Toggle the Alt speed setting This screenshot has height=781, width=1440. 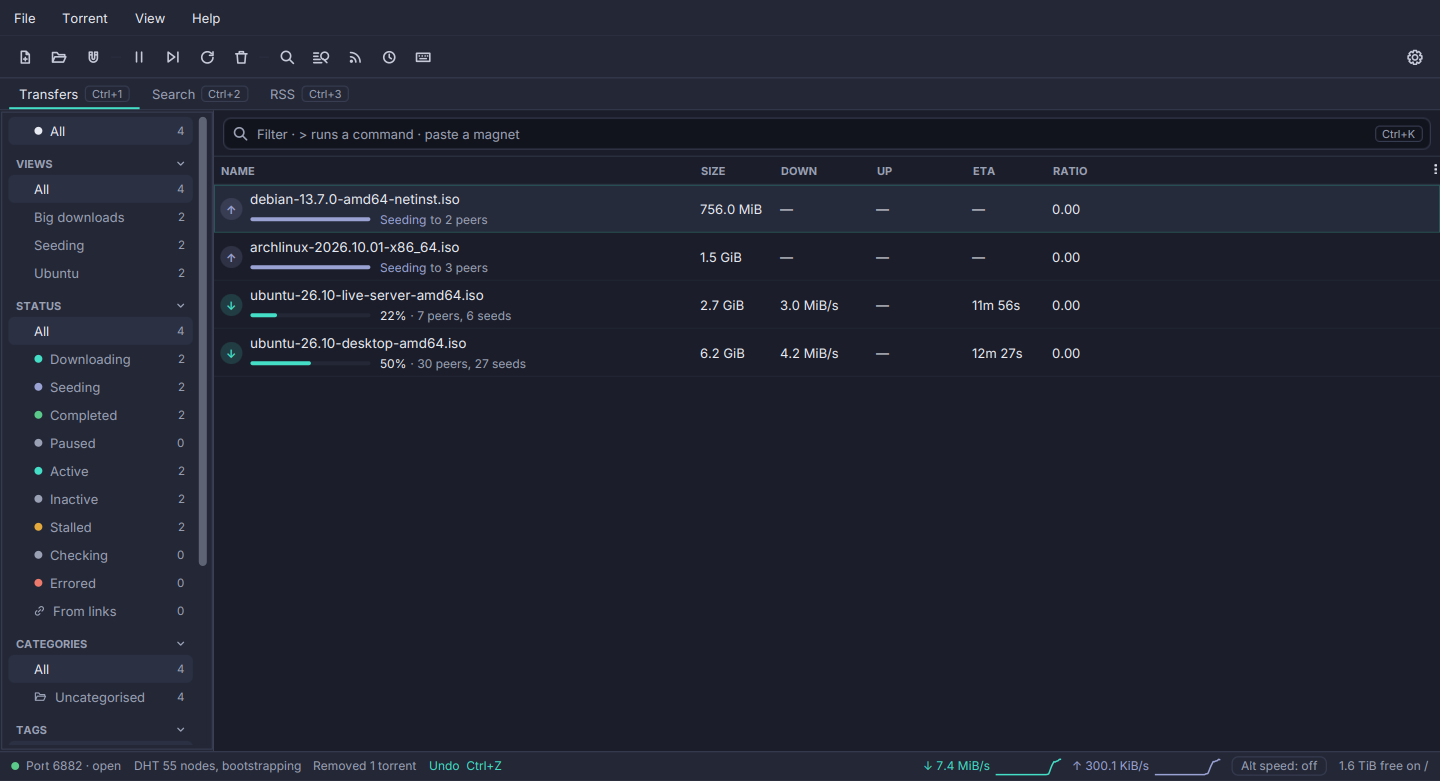tap(1279, 766)
